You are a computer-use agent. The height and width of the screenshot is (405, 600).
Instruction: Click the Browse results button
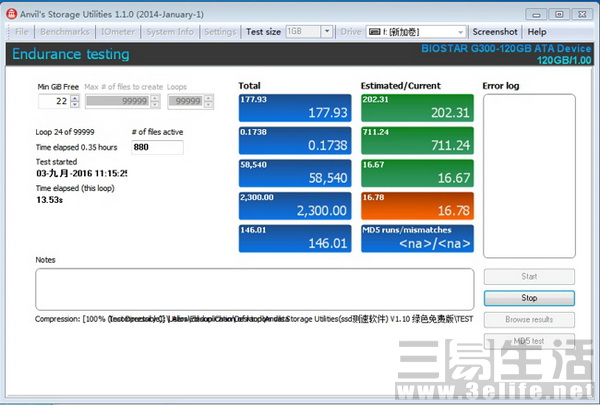coord(529,319)
